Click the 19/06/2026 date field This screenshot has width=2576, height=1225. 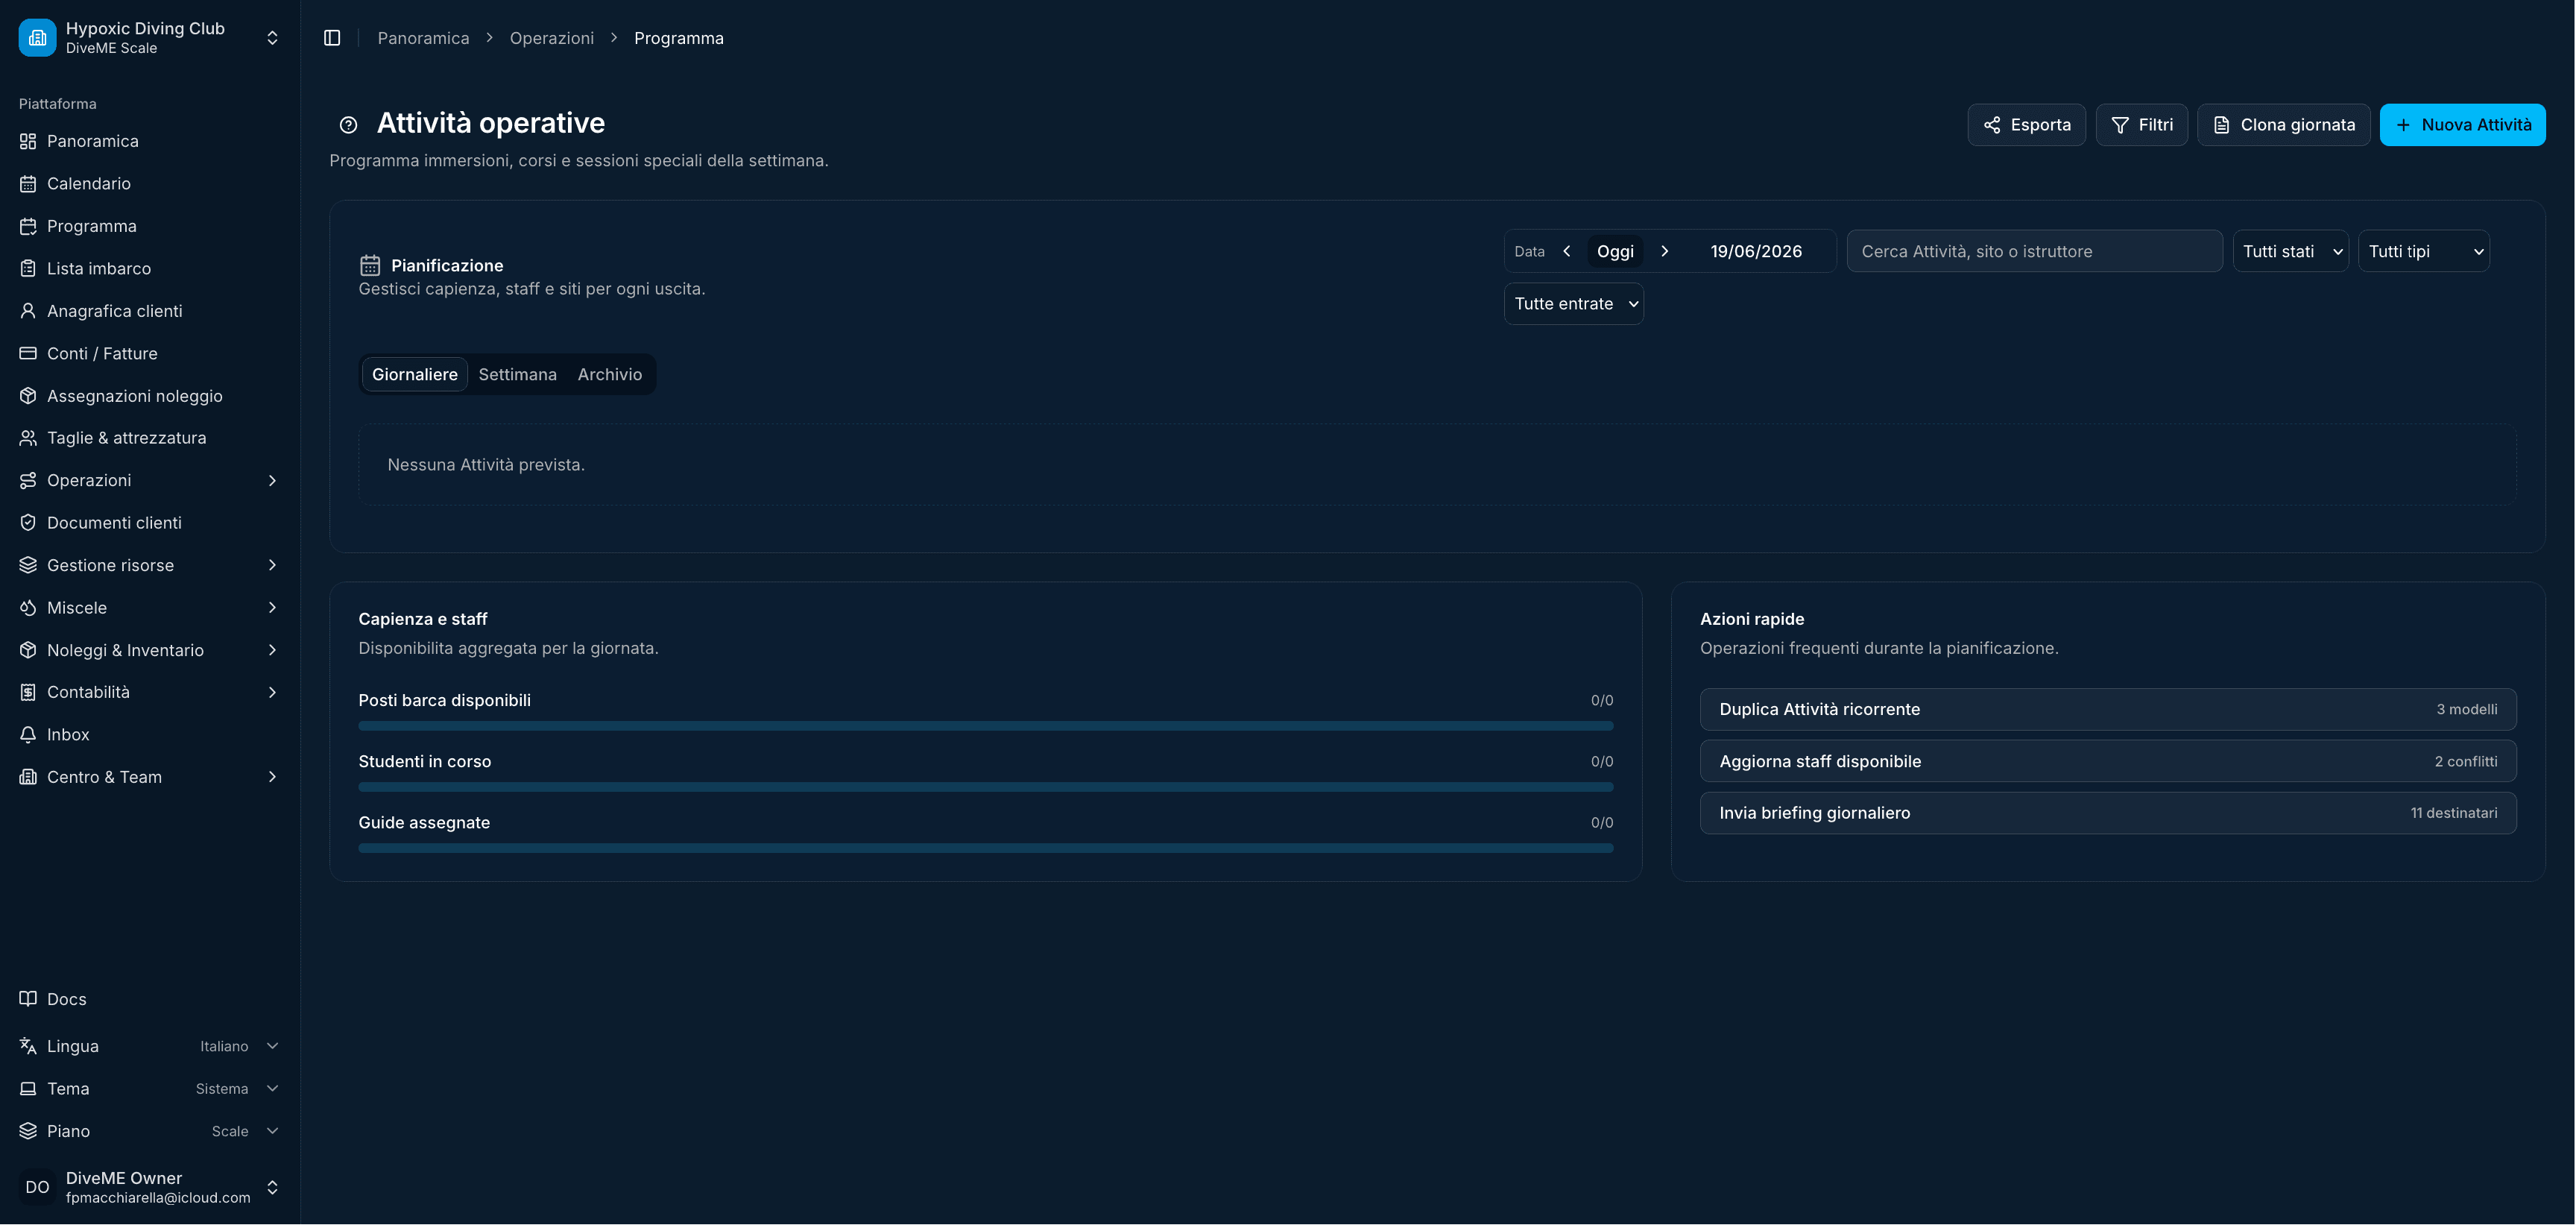tap(1756, 251)
